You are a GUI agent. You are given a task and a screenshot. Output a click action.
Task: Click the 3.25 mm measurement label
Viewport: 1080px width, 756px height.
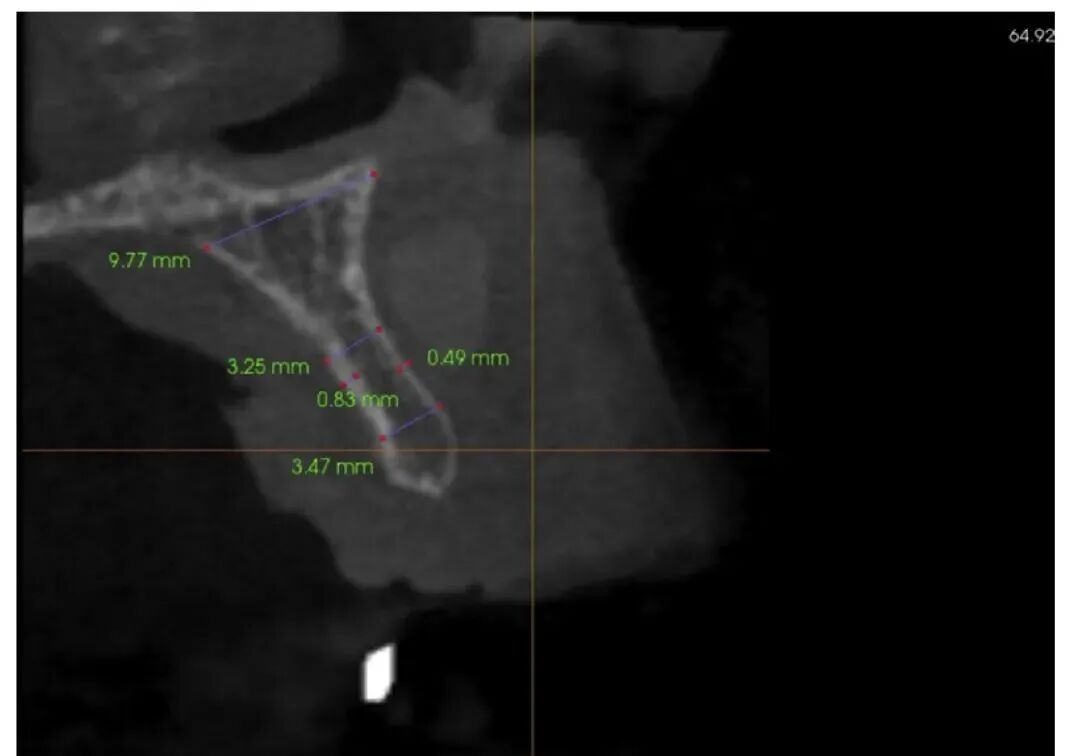pyautogui.click(x=268, y=366)
